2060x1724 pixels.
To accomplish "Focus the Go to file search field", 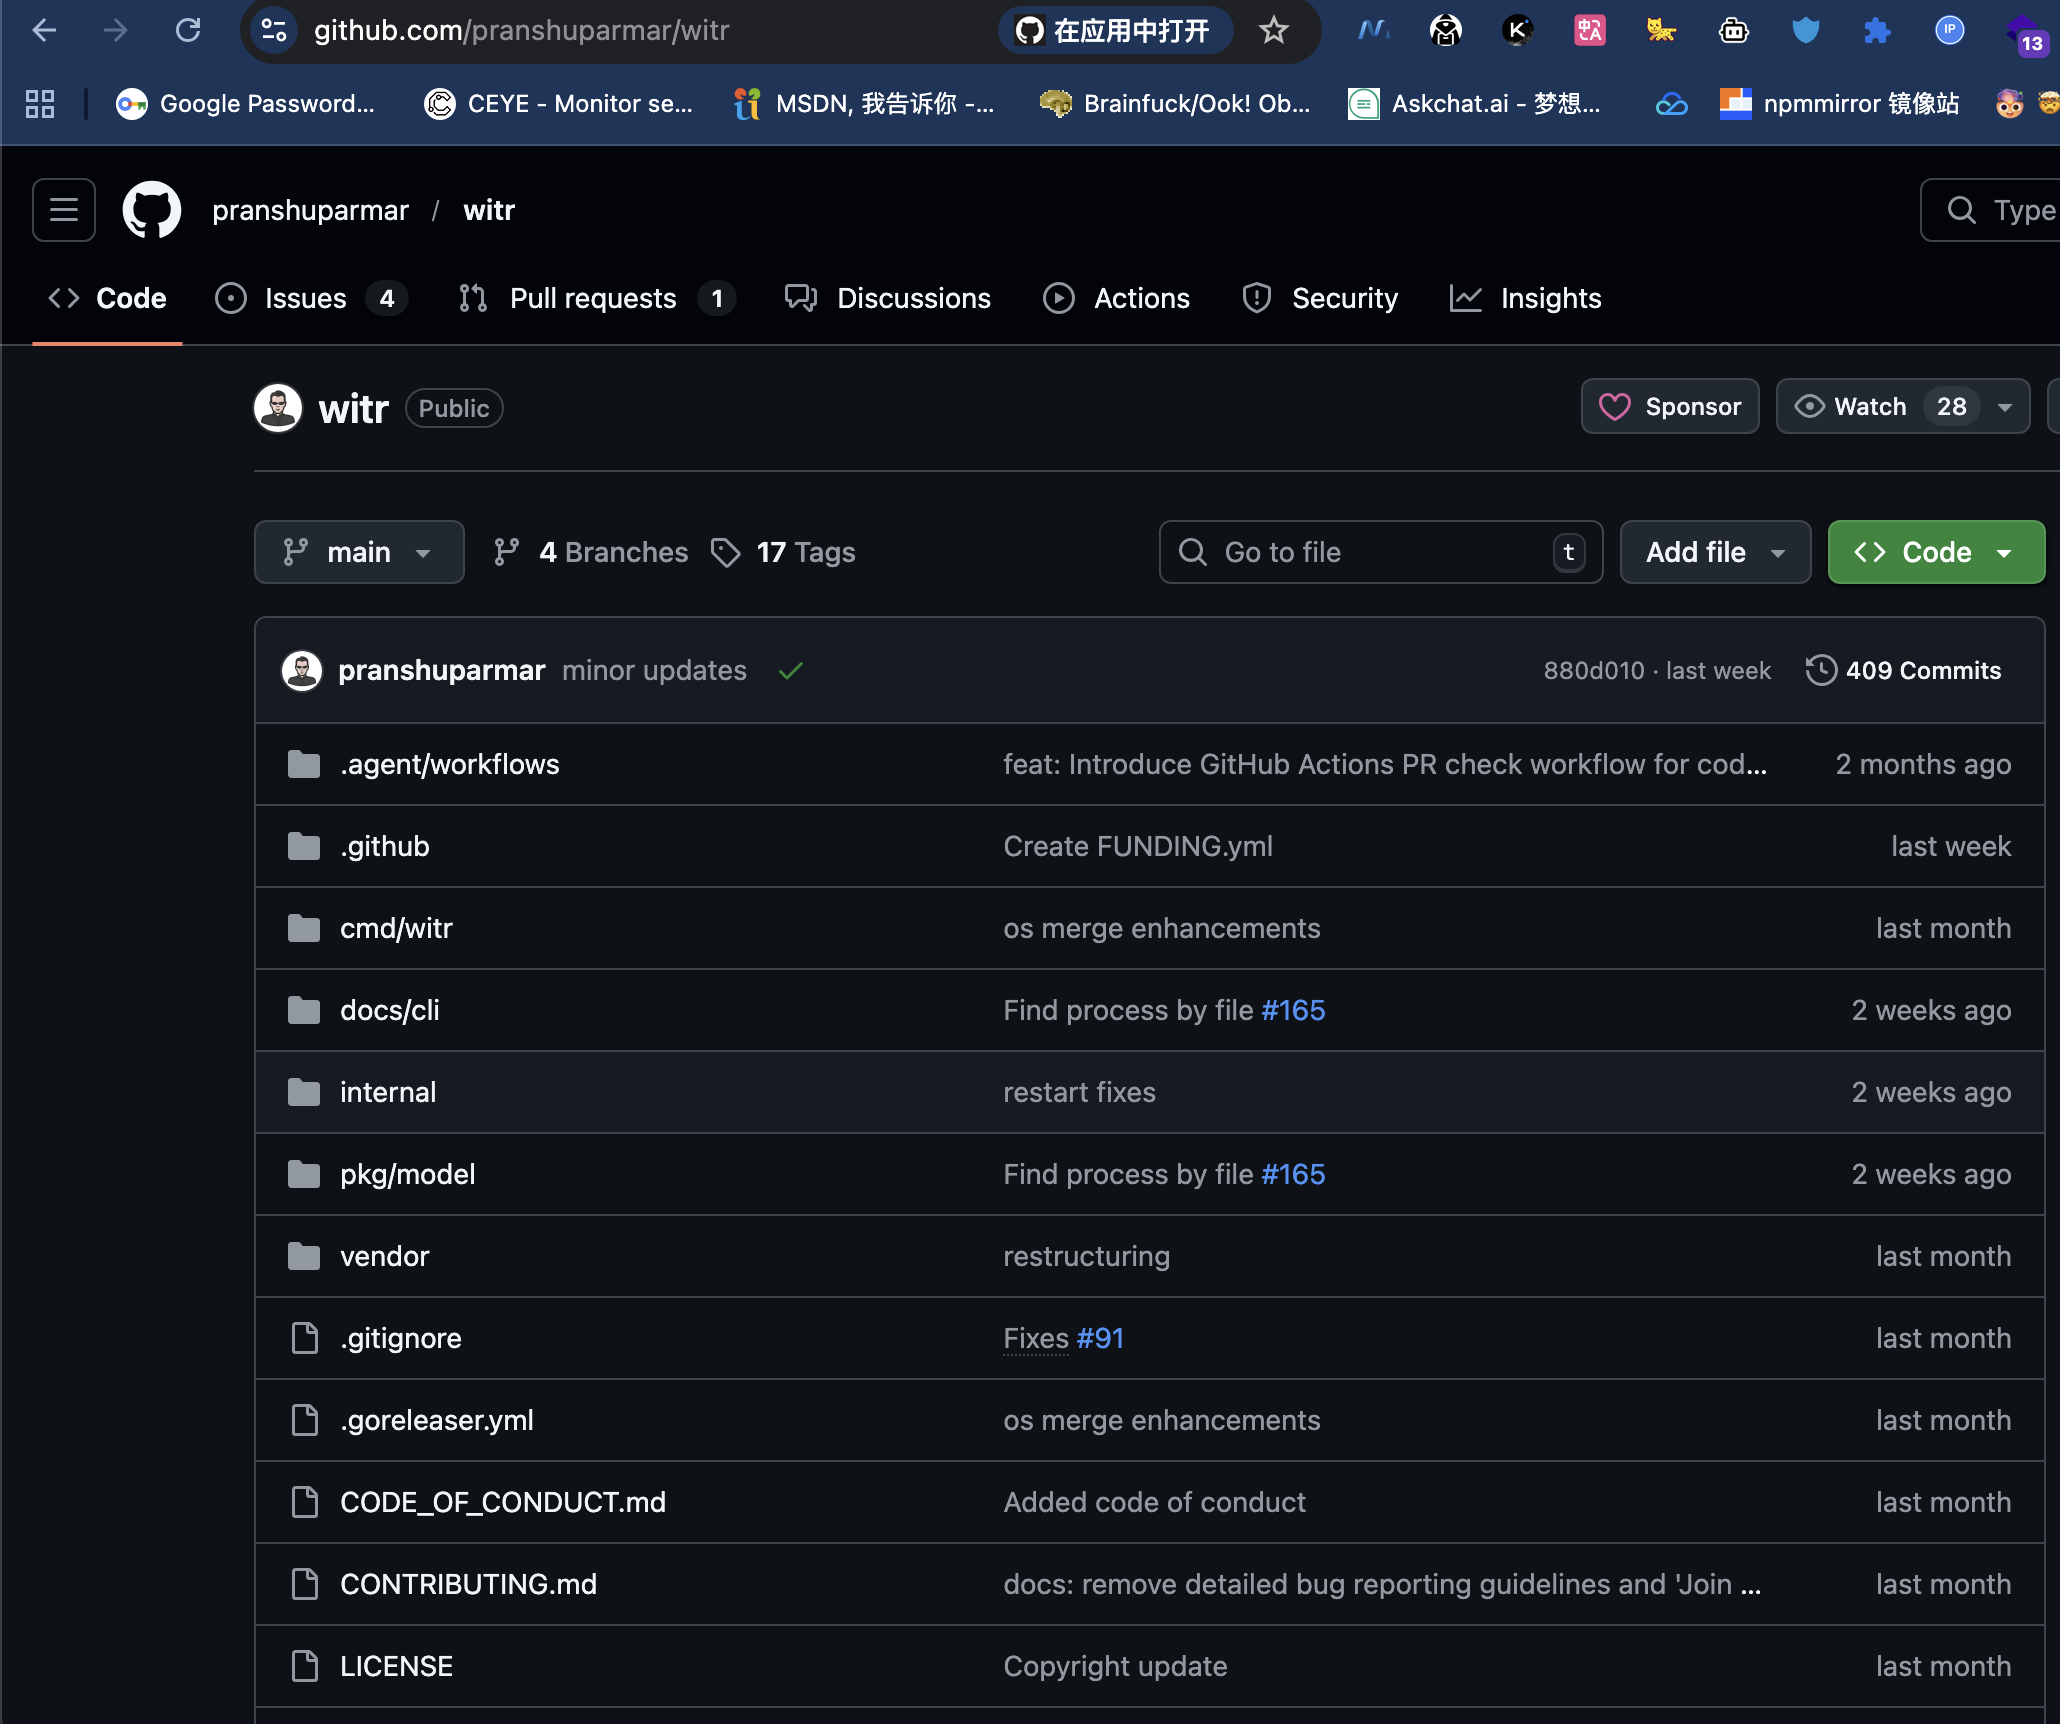I will point(1380,552).
